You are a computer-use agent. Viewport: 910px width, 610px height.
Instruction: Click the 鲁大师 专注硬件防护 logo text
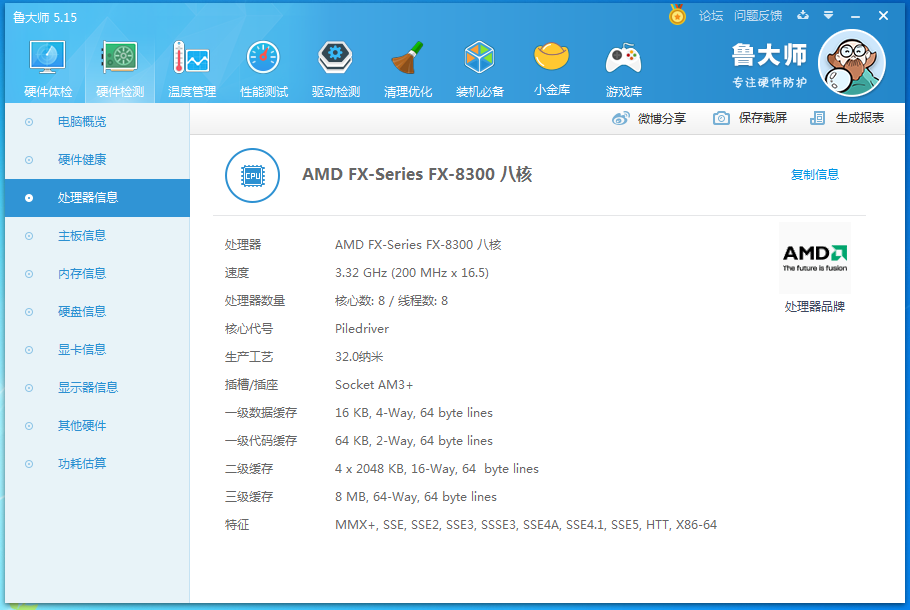pos(768,65)
